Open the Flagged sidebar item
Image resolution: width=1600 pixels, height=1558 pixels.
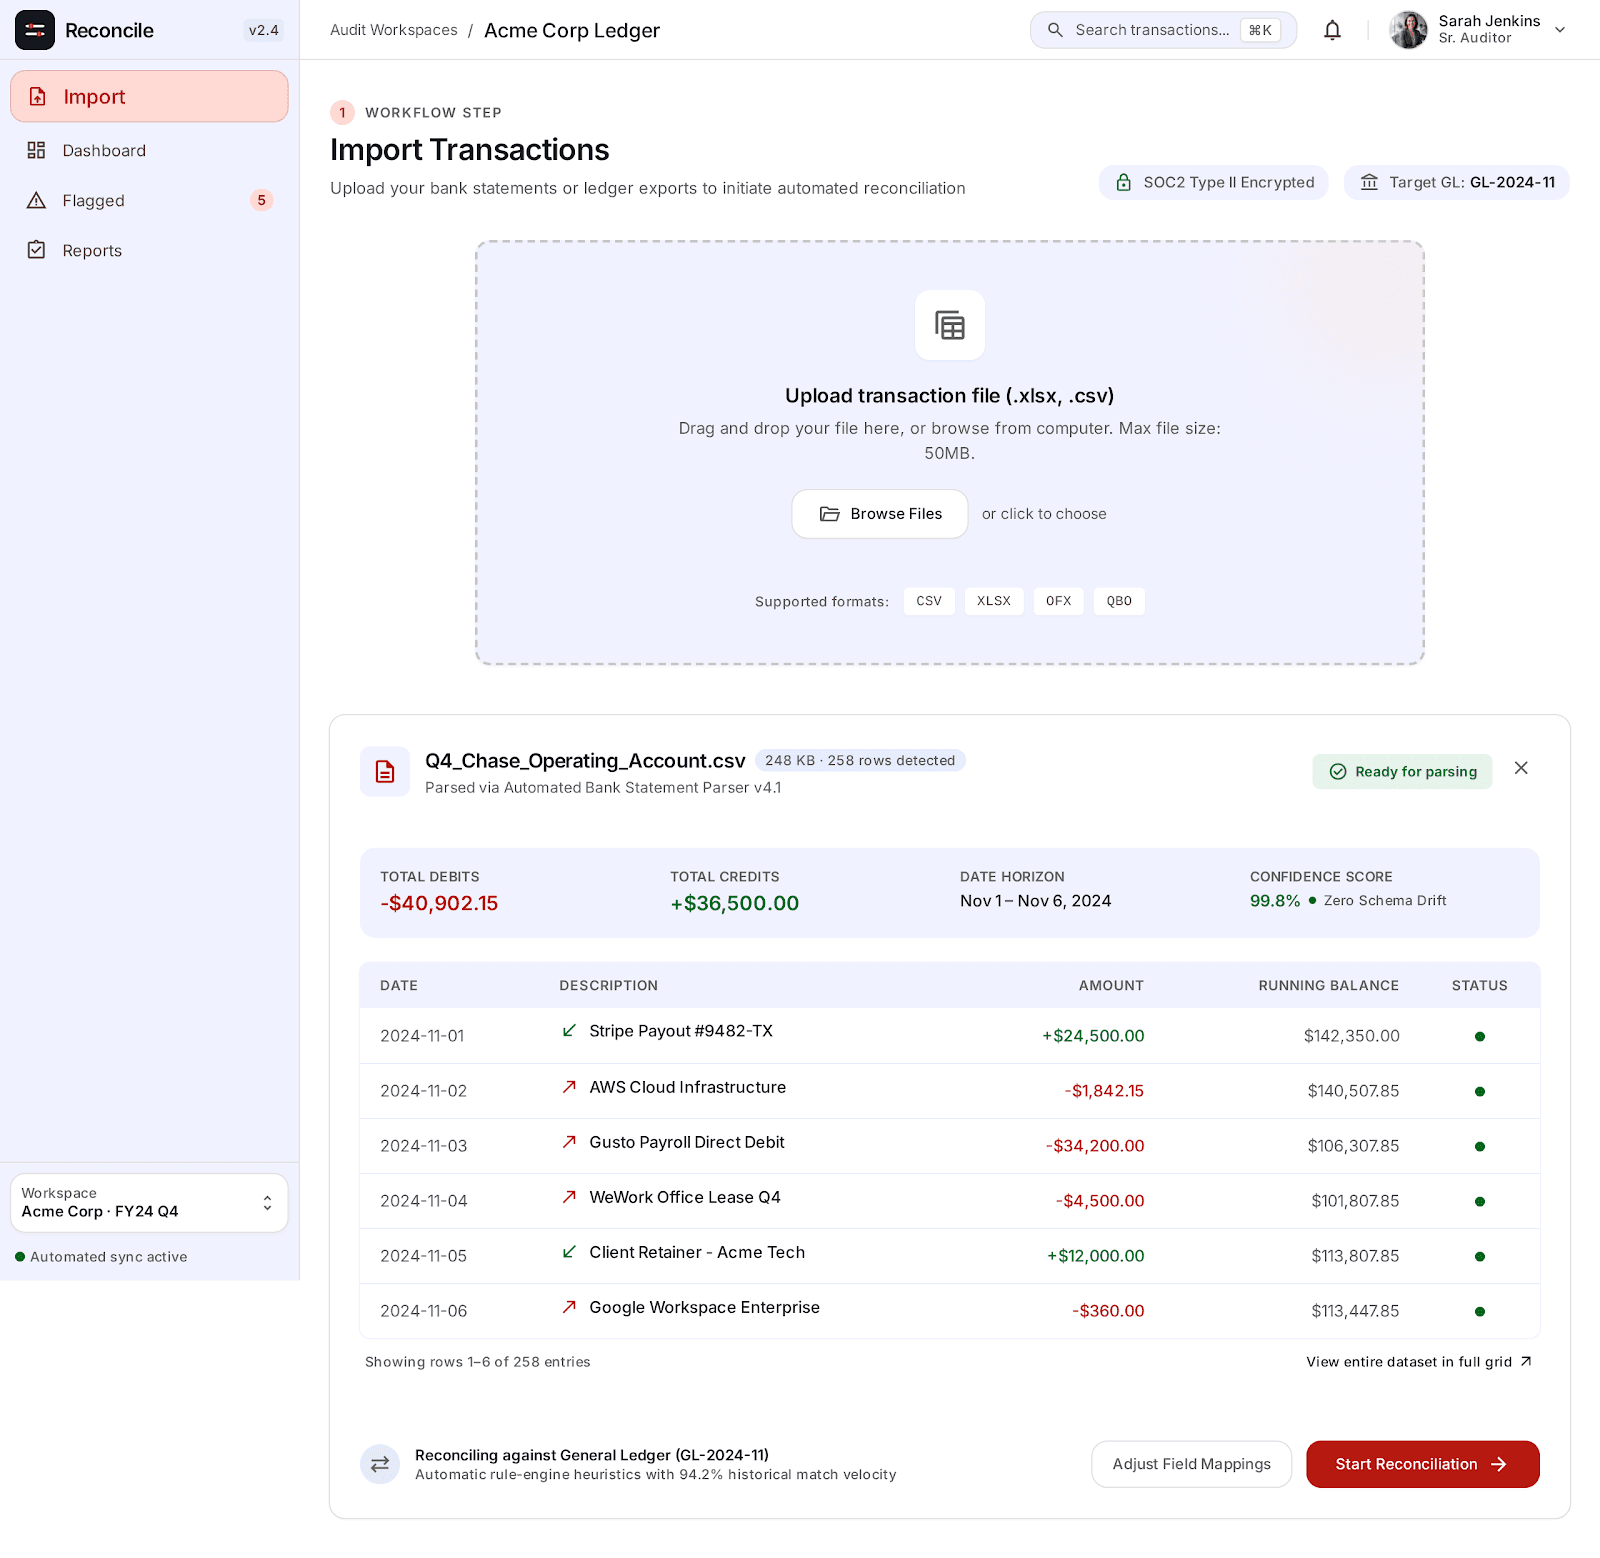(149, 200)
